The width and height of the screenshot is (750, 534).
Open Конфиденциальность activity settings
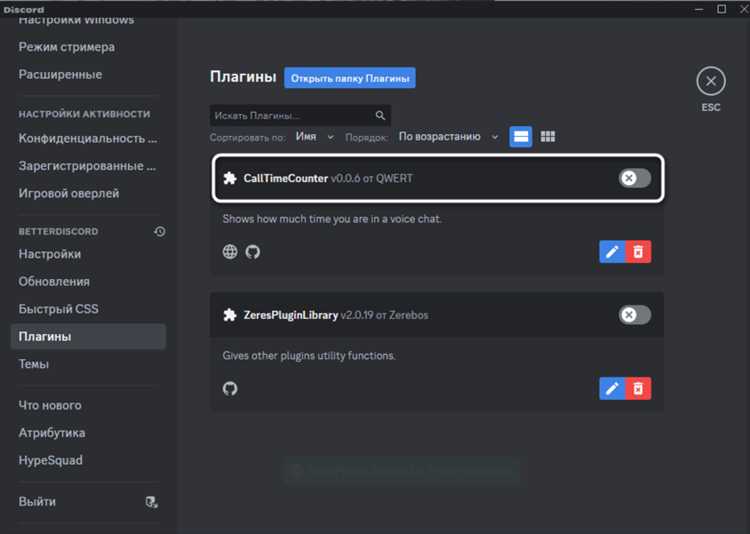(88, 138)
